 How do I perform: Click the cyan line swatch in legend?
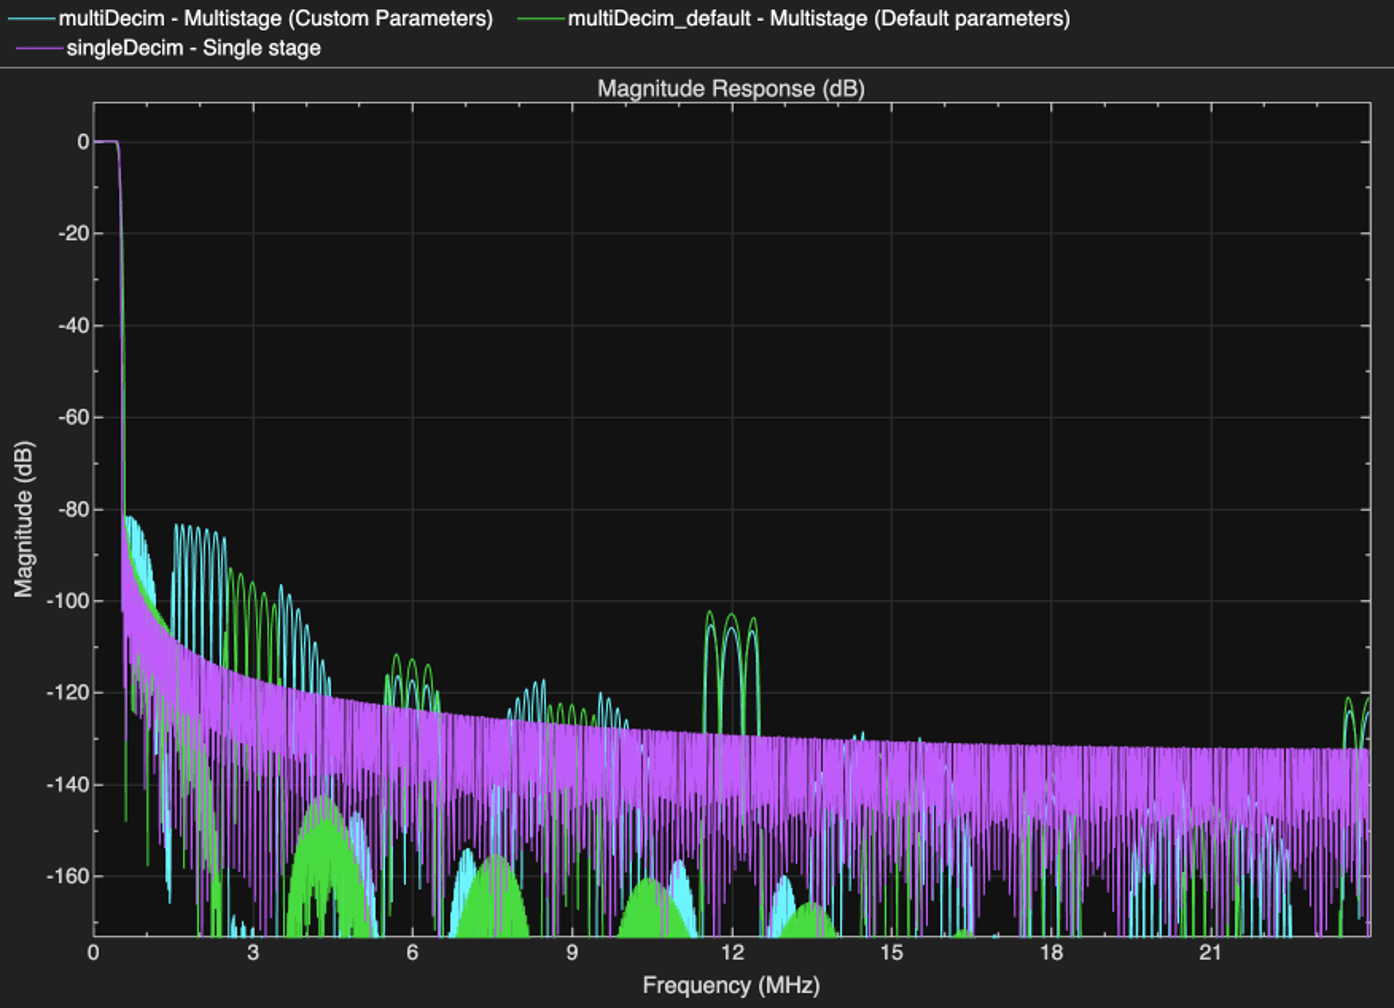(32, 19)
